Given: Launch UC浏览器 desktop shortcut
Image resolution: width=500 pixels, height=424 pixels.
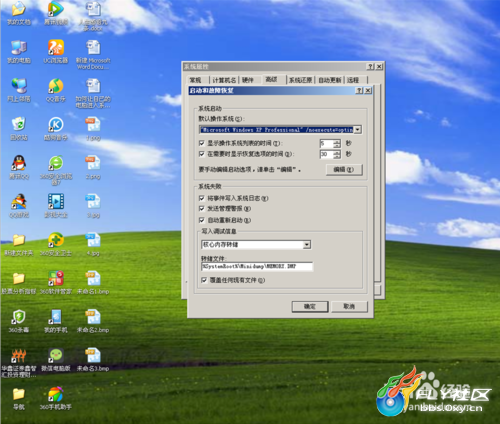Looking at the screenshot, I should [56, 48].
